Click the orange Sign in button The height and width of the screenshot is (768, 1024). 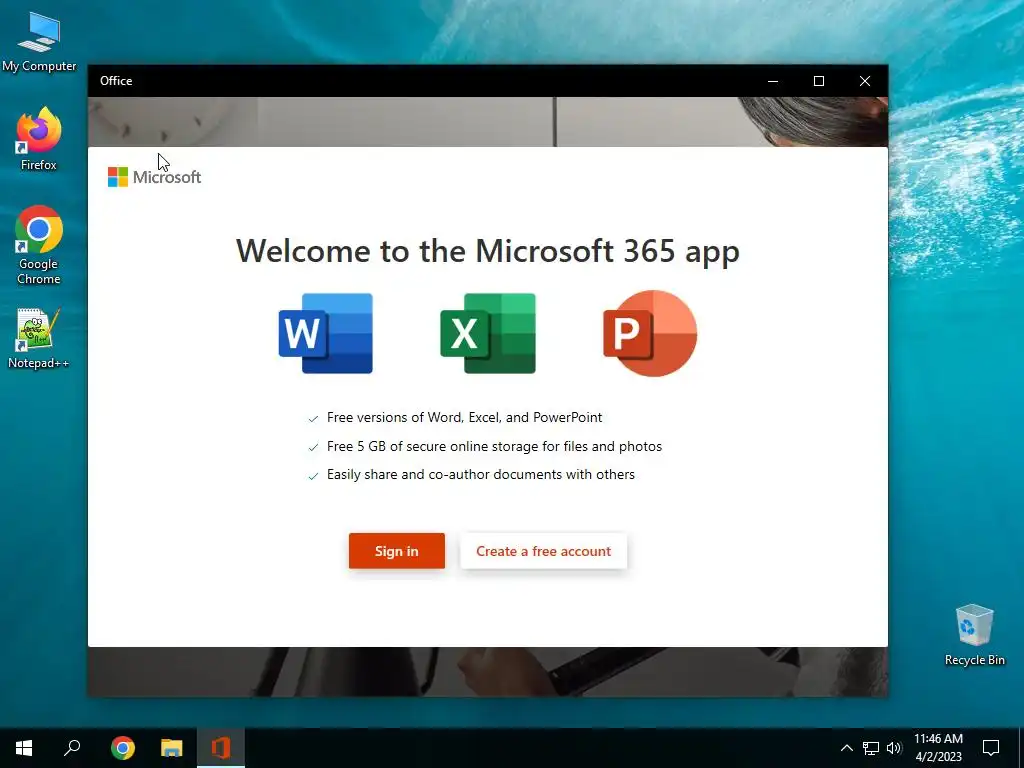[x=396, y=551]
